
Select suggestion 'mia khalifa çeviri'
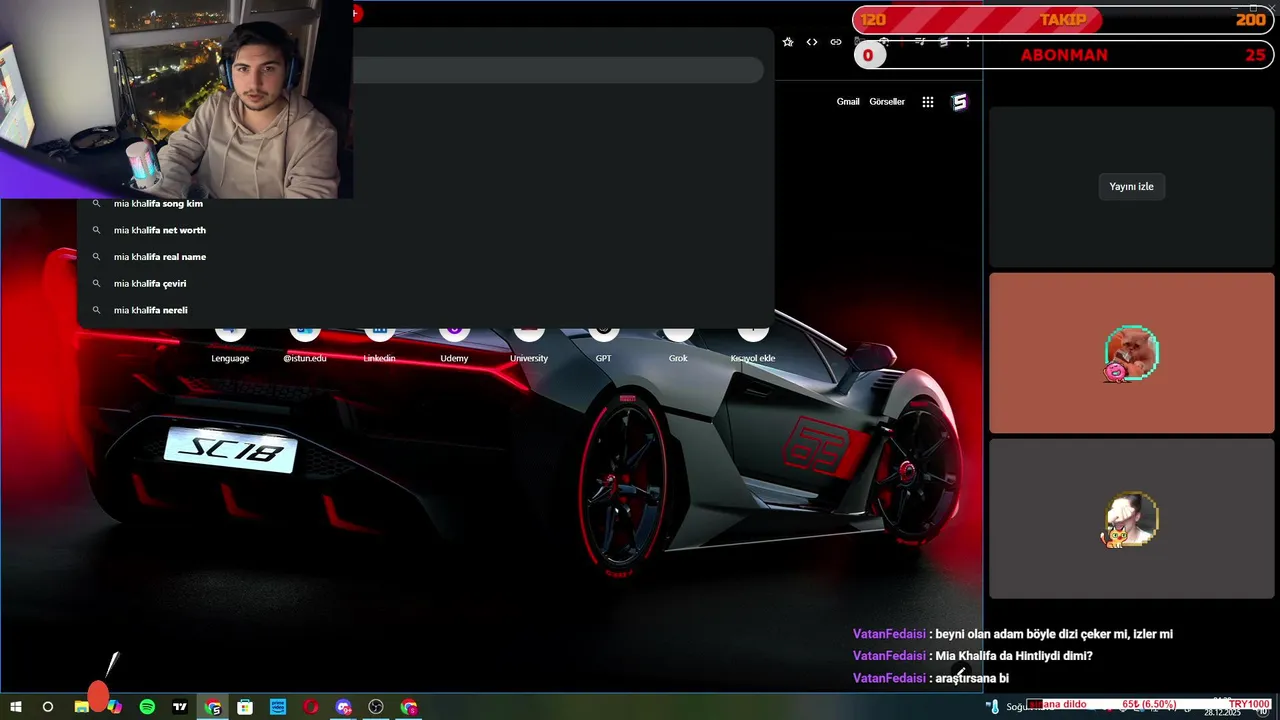(425, 283)
